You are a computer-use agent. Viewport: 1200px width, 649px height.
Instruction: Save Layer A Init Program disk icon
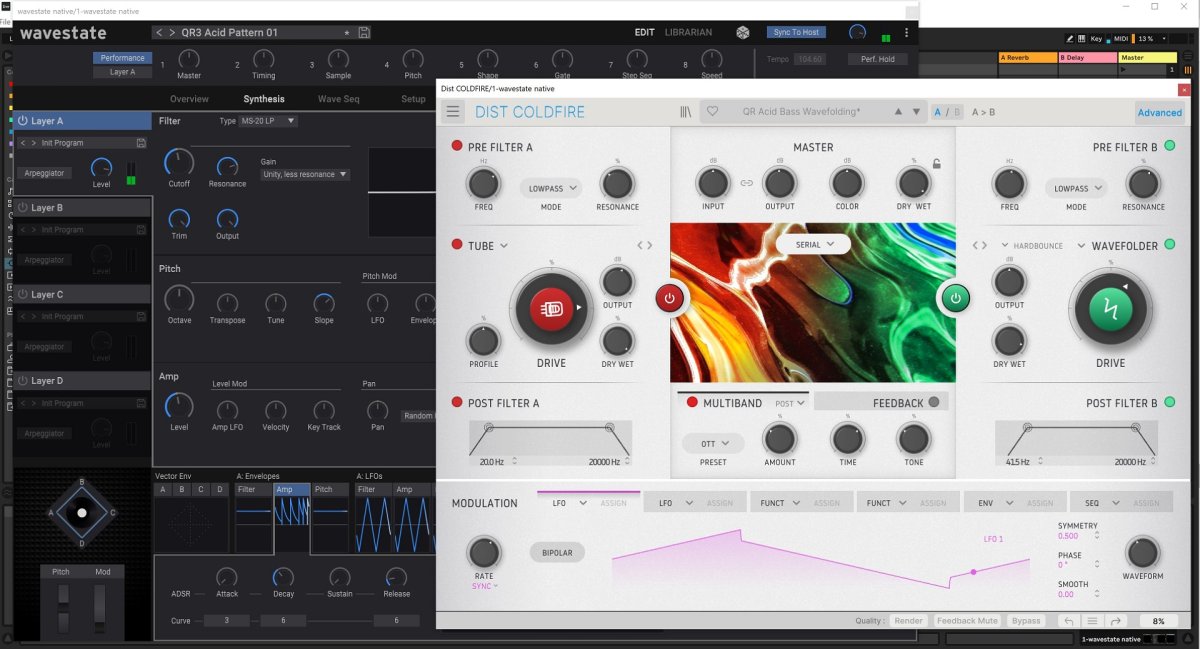(141, 143)
